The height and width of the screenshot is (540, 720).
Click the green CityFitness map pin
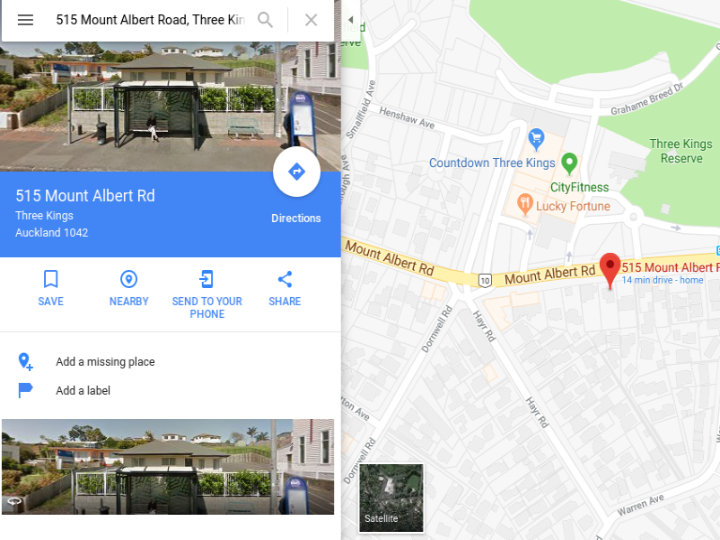coord(569,164)
